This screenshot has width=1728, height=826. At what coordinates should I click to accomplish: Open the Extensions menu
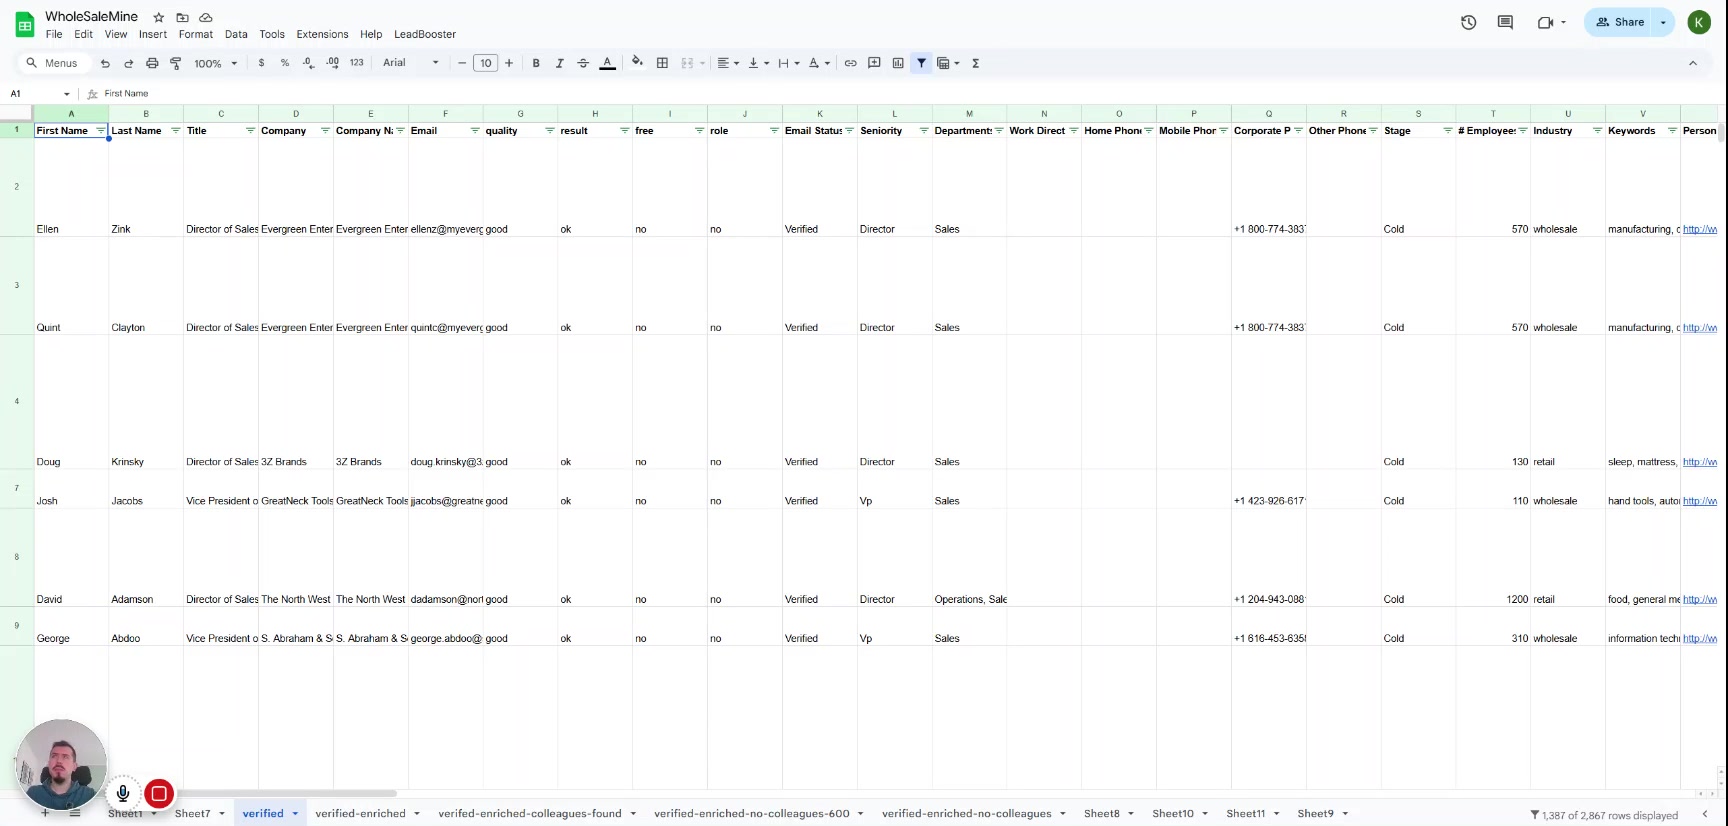322,34
